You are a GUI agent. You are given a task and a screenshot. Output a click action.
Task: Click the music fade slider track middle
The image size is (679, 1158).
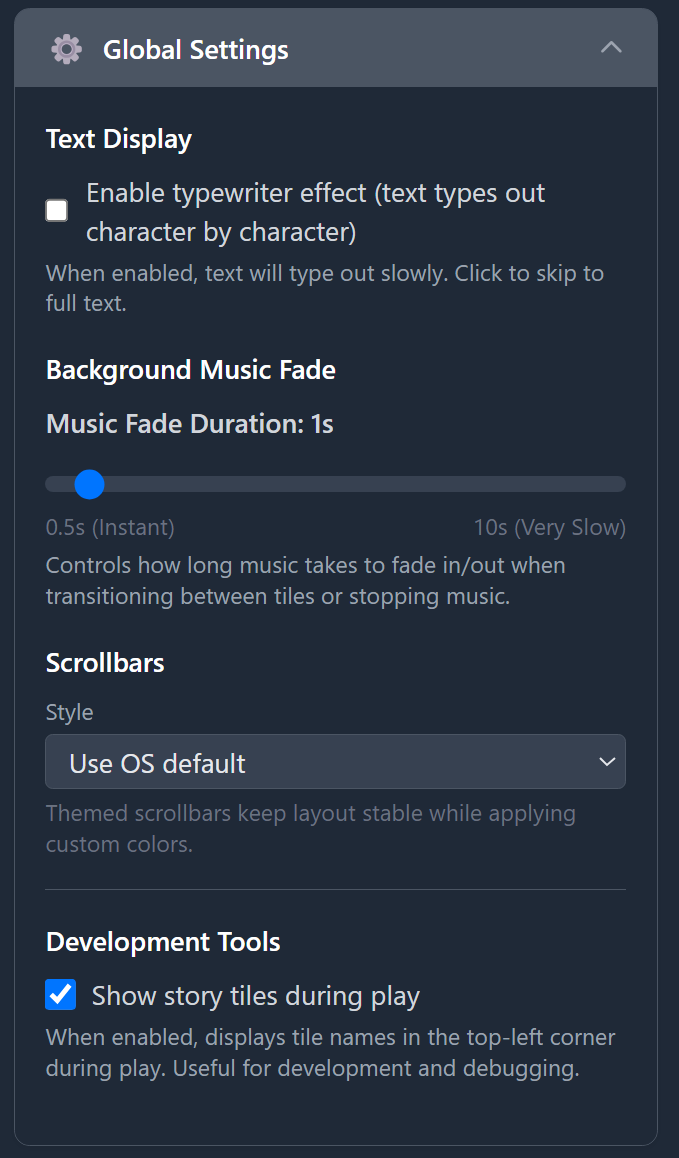[x=336, y=484]
